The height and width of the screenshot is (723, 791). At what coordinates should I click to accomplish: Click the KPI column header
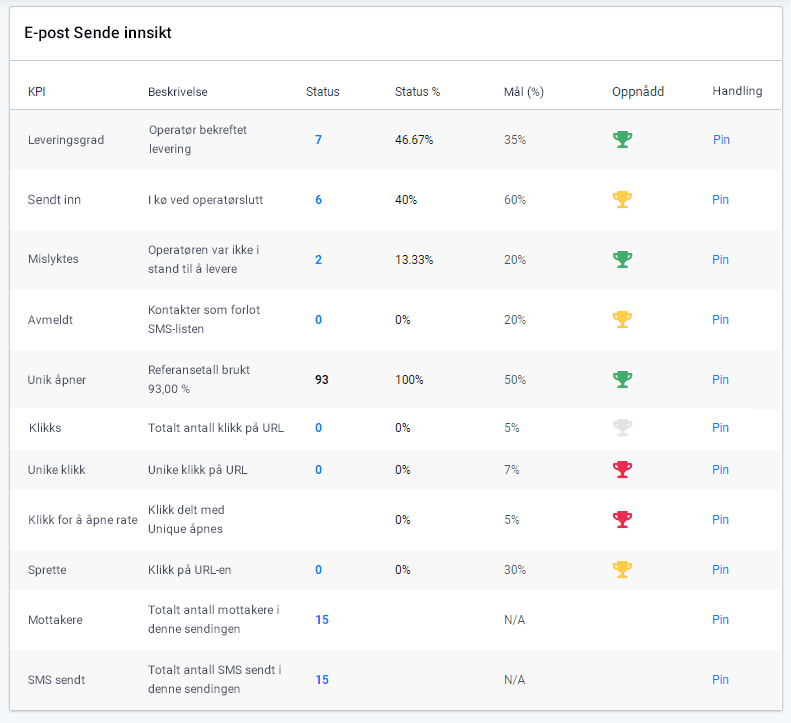pyautogui.click(x=37, y=92)
